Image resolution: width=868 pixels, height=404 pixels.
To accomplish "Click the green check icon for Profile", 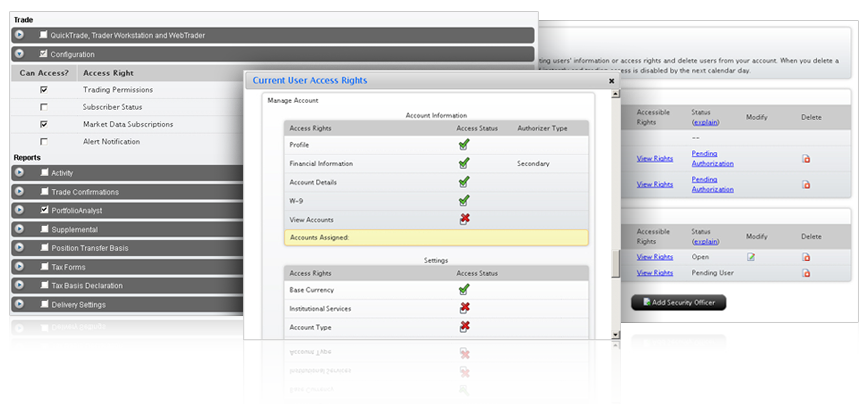I will coord(464,145).
